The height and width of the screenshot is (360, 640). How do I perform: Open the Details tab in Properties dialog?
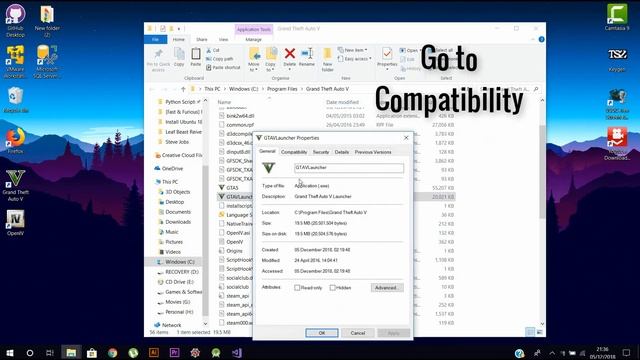click(x=342, y=152)
